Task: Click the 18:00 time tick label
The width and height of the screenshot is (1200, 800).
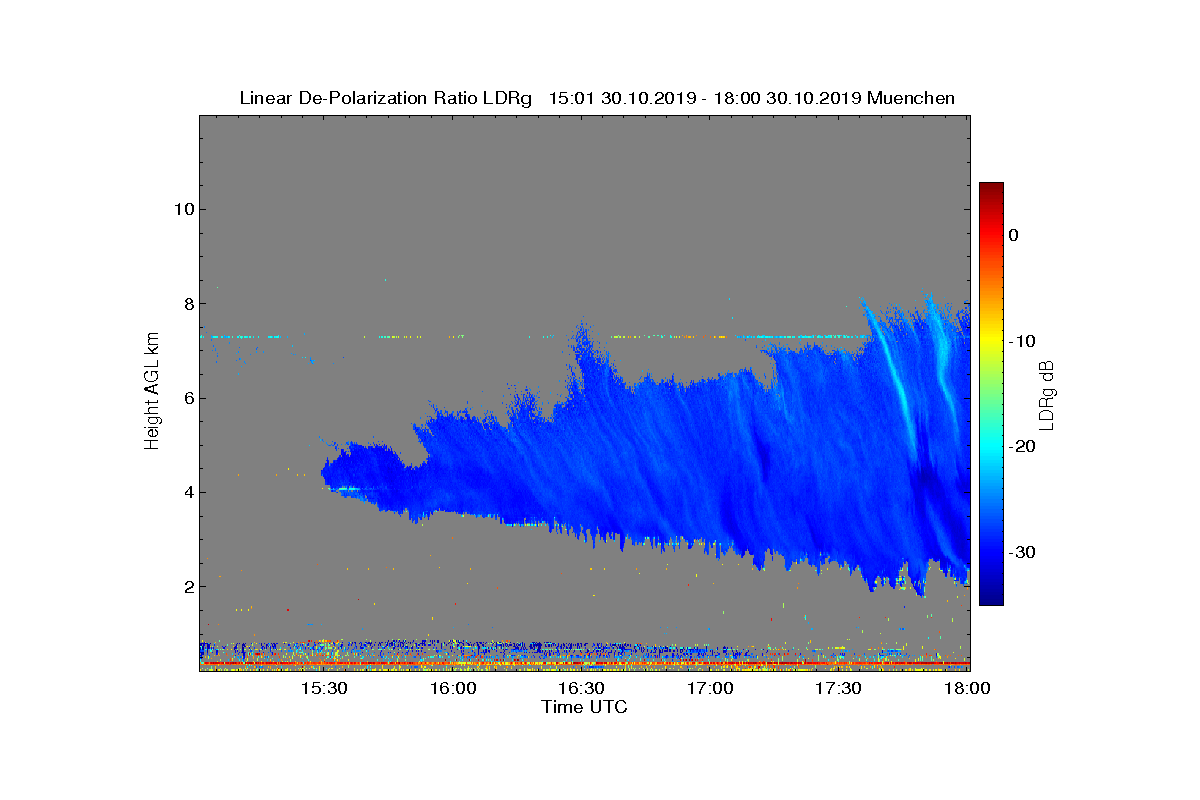Action: click(967, 688)
